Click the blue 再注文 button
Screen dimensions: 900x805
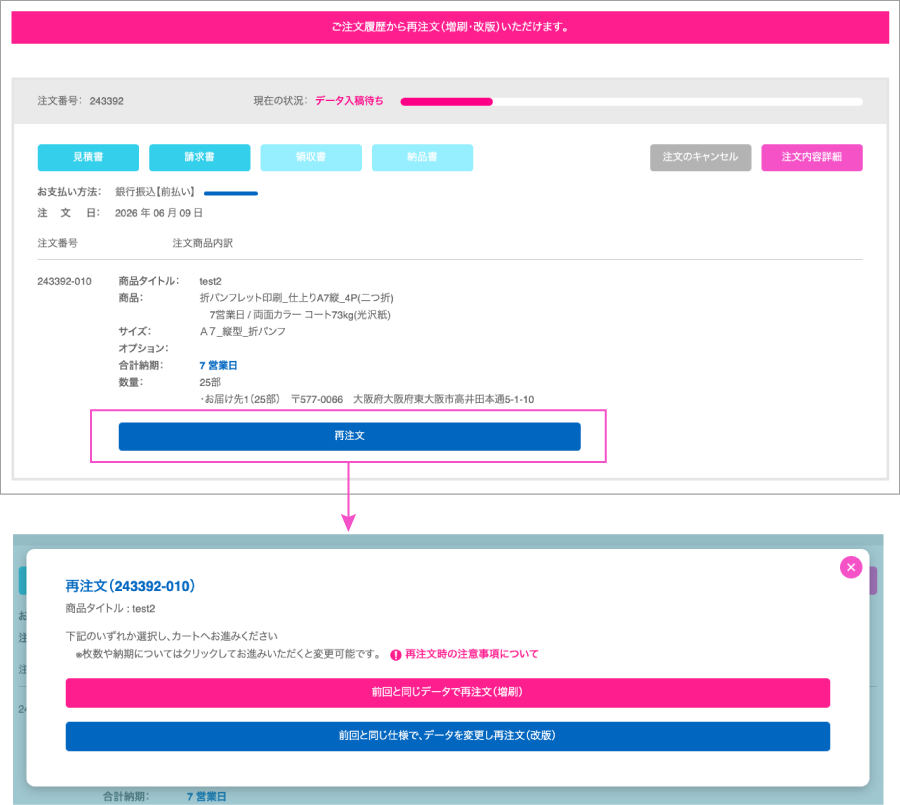(350, 436)
